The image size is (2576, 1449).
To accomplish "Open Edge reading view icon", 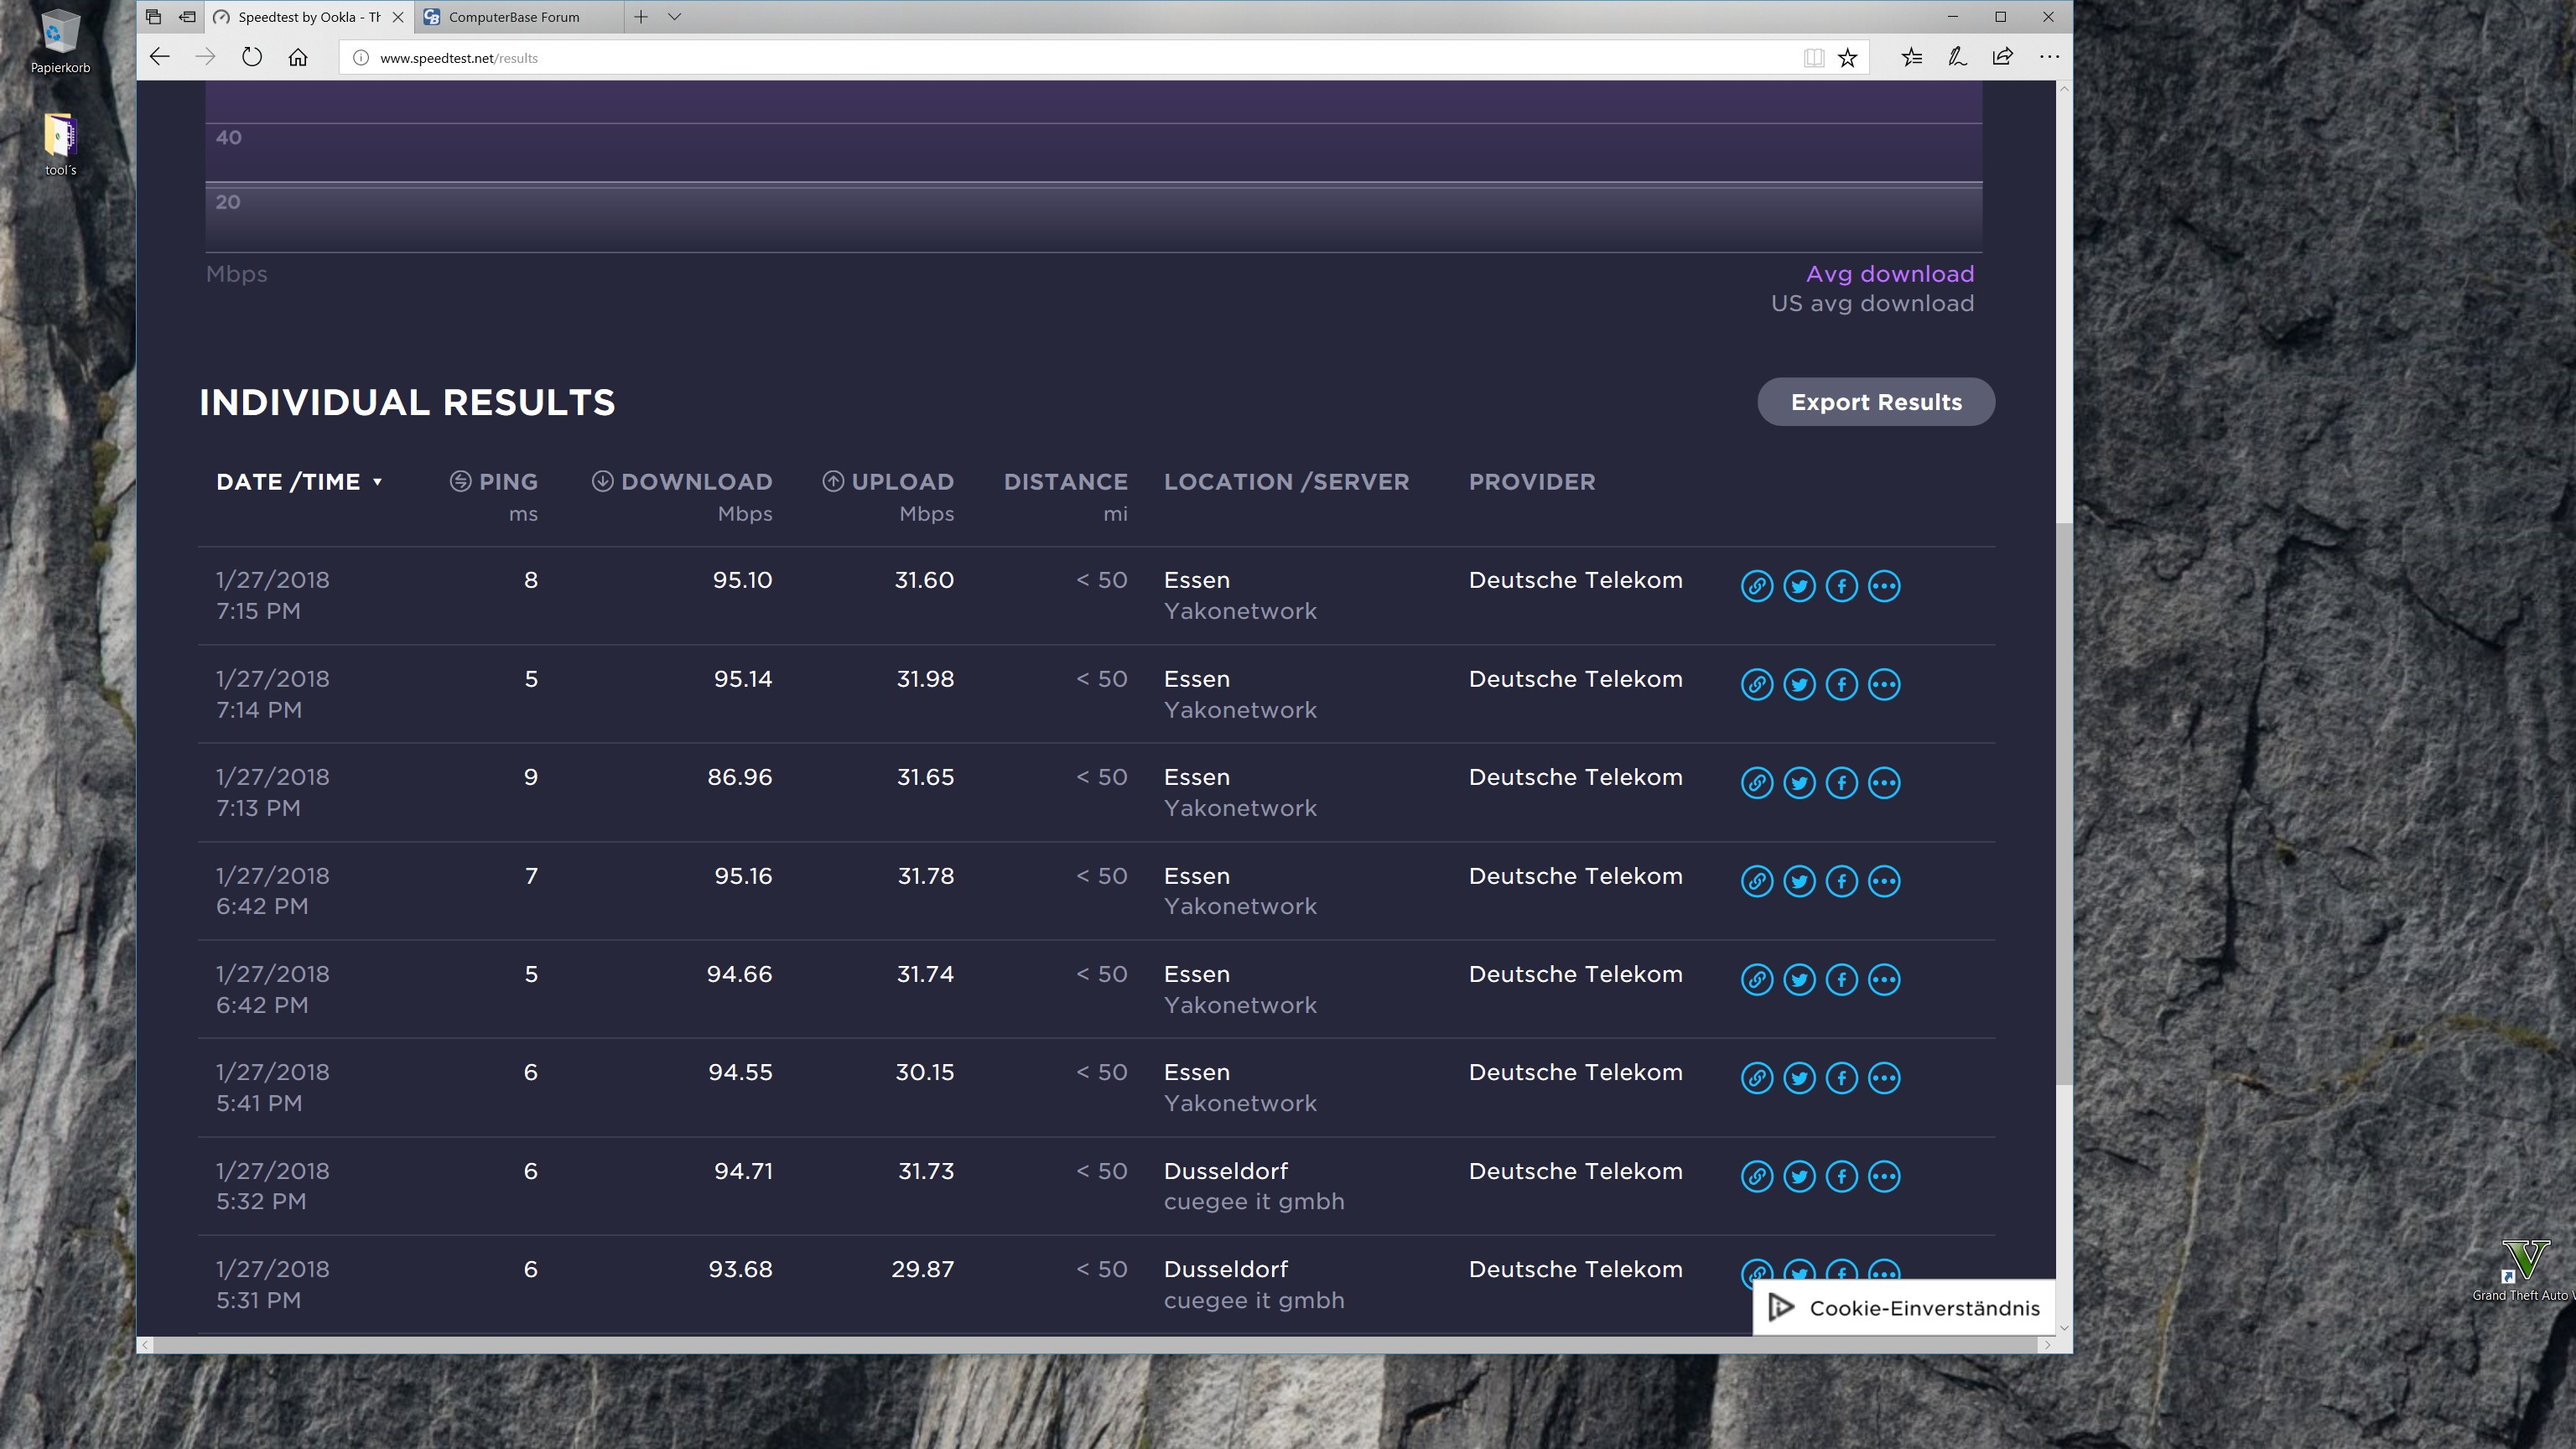I will pyautogui.click(x=1813, y=58).
